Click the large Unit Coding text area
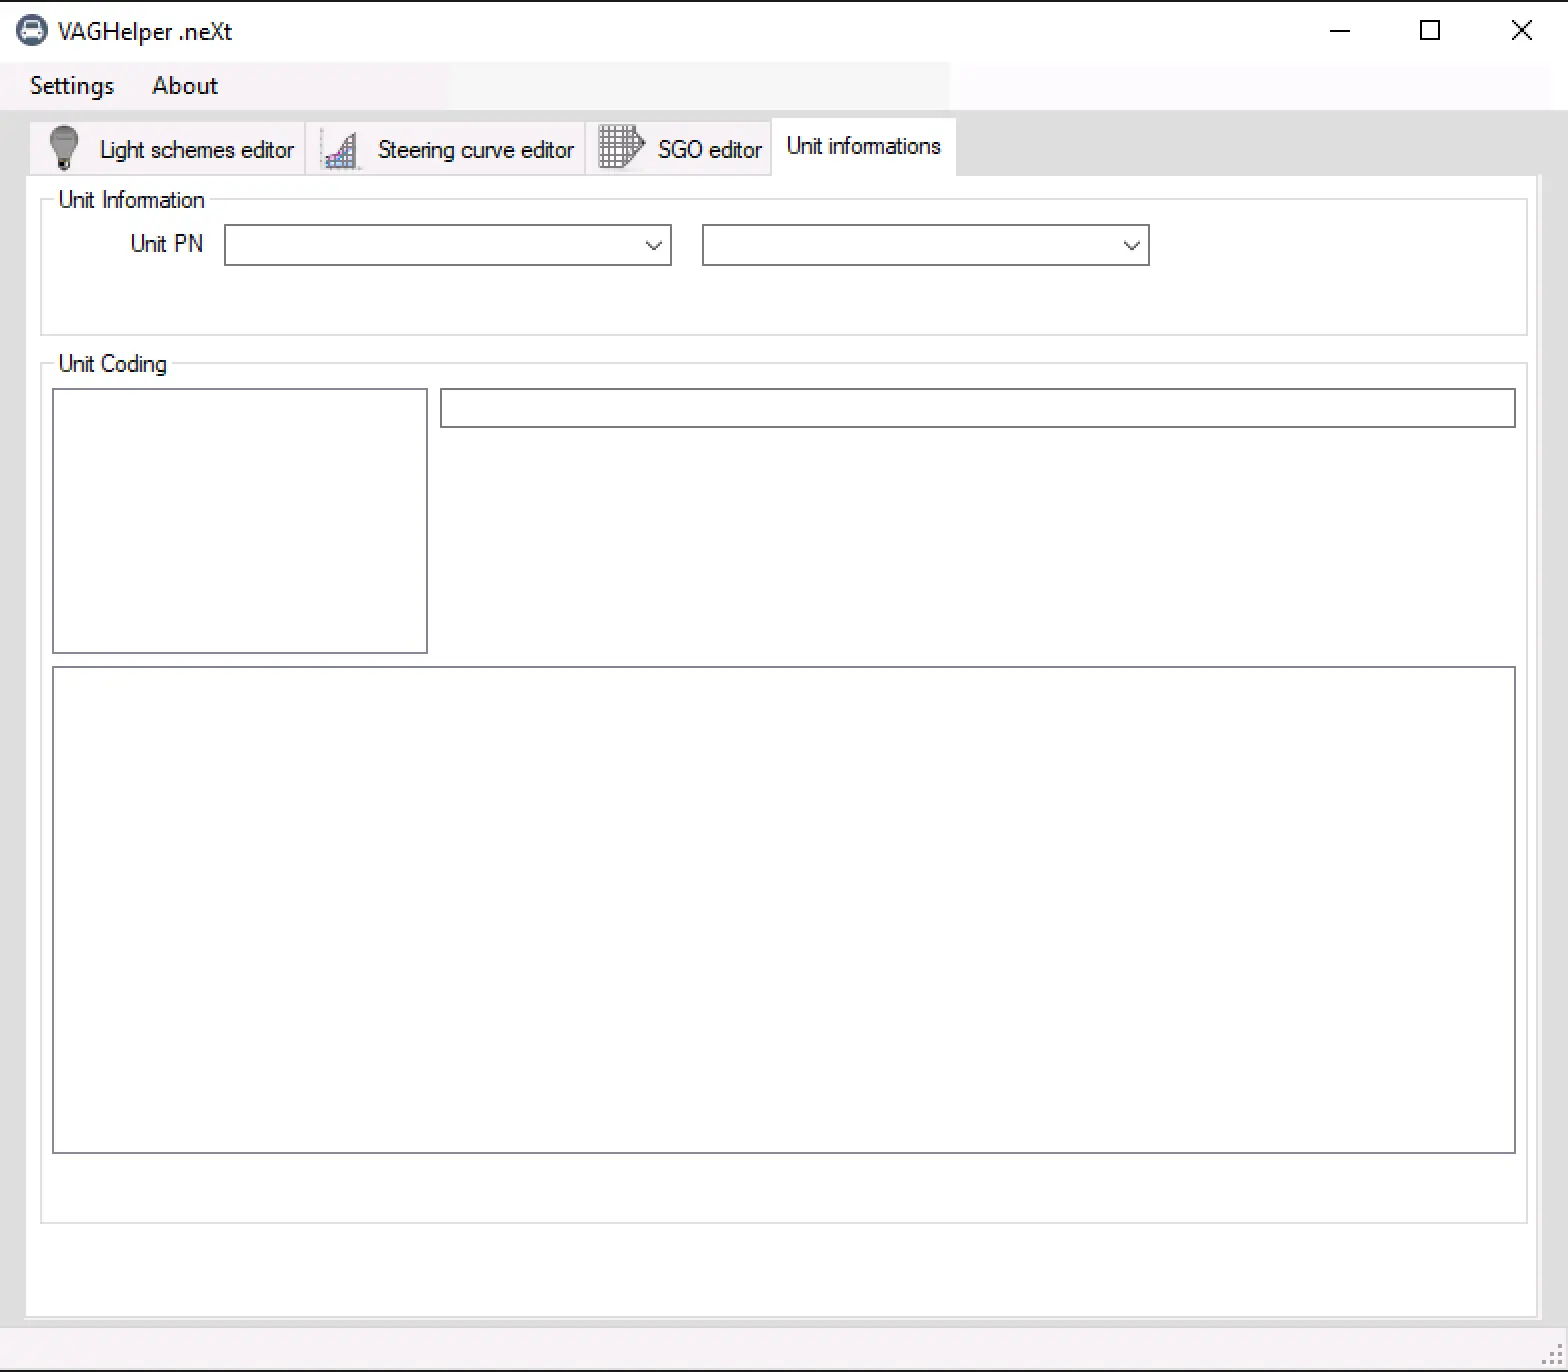Image resolution: width=1568 pixels, height=1372 pixels. (x=783, y=910)
